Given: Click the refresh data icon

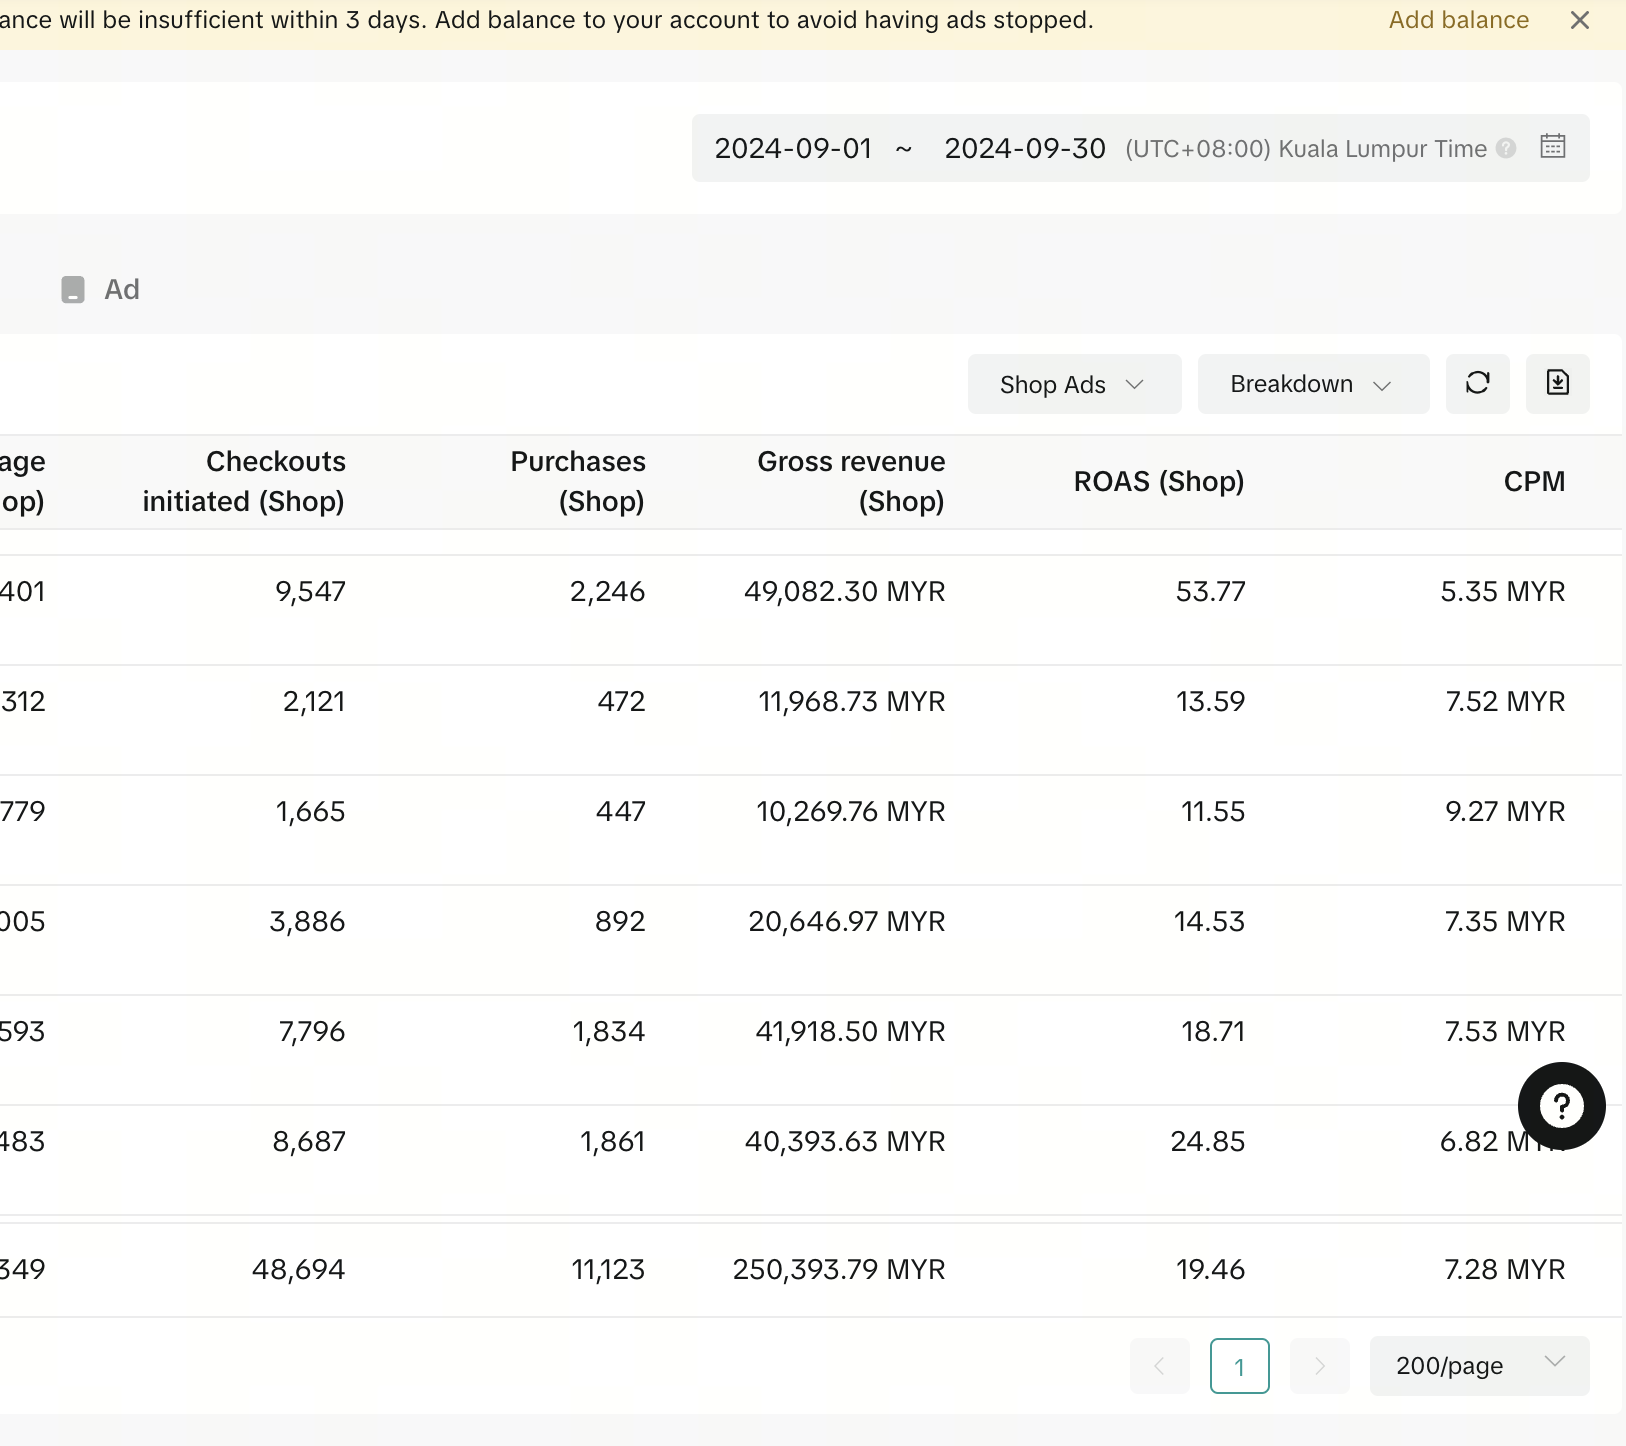Looking at the screenshot, I should coord(1477,383).
